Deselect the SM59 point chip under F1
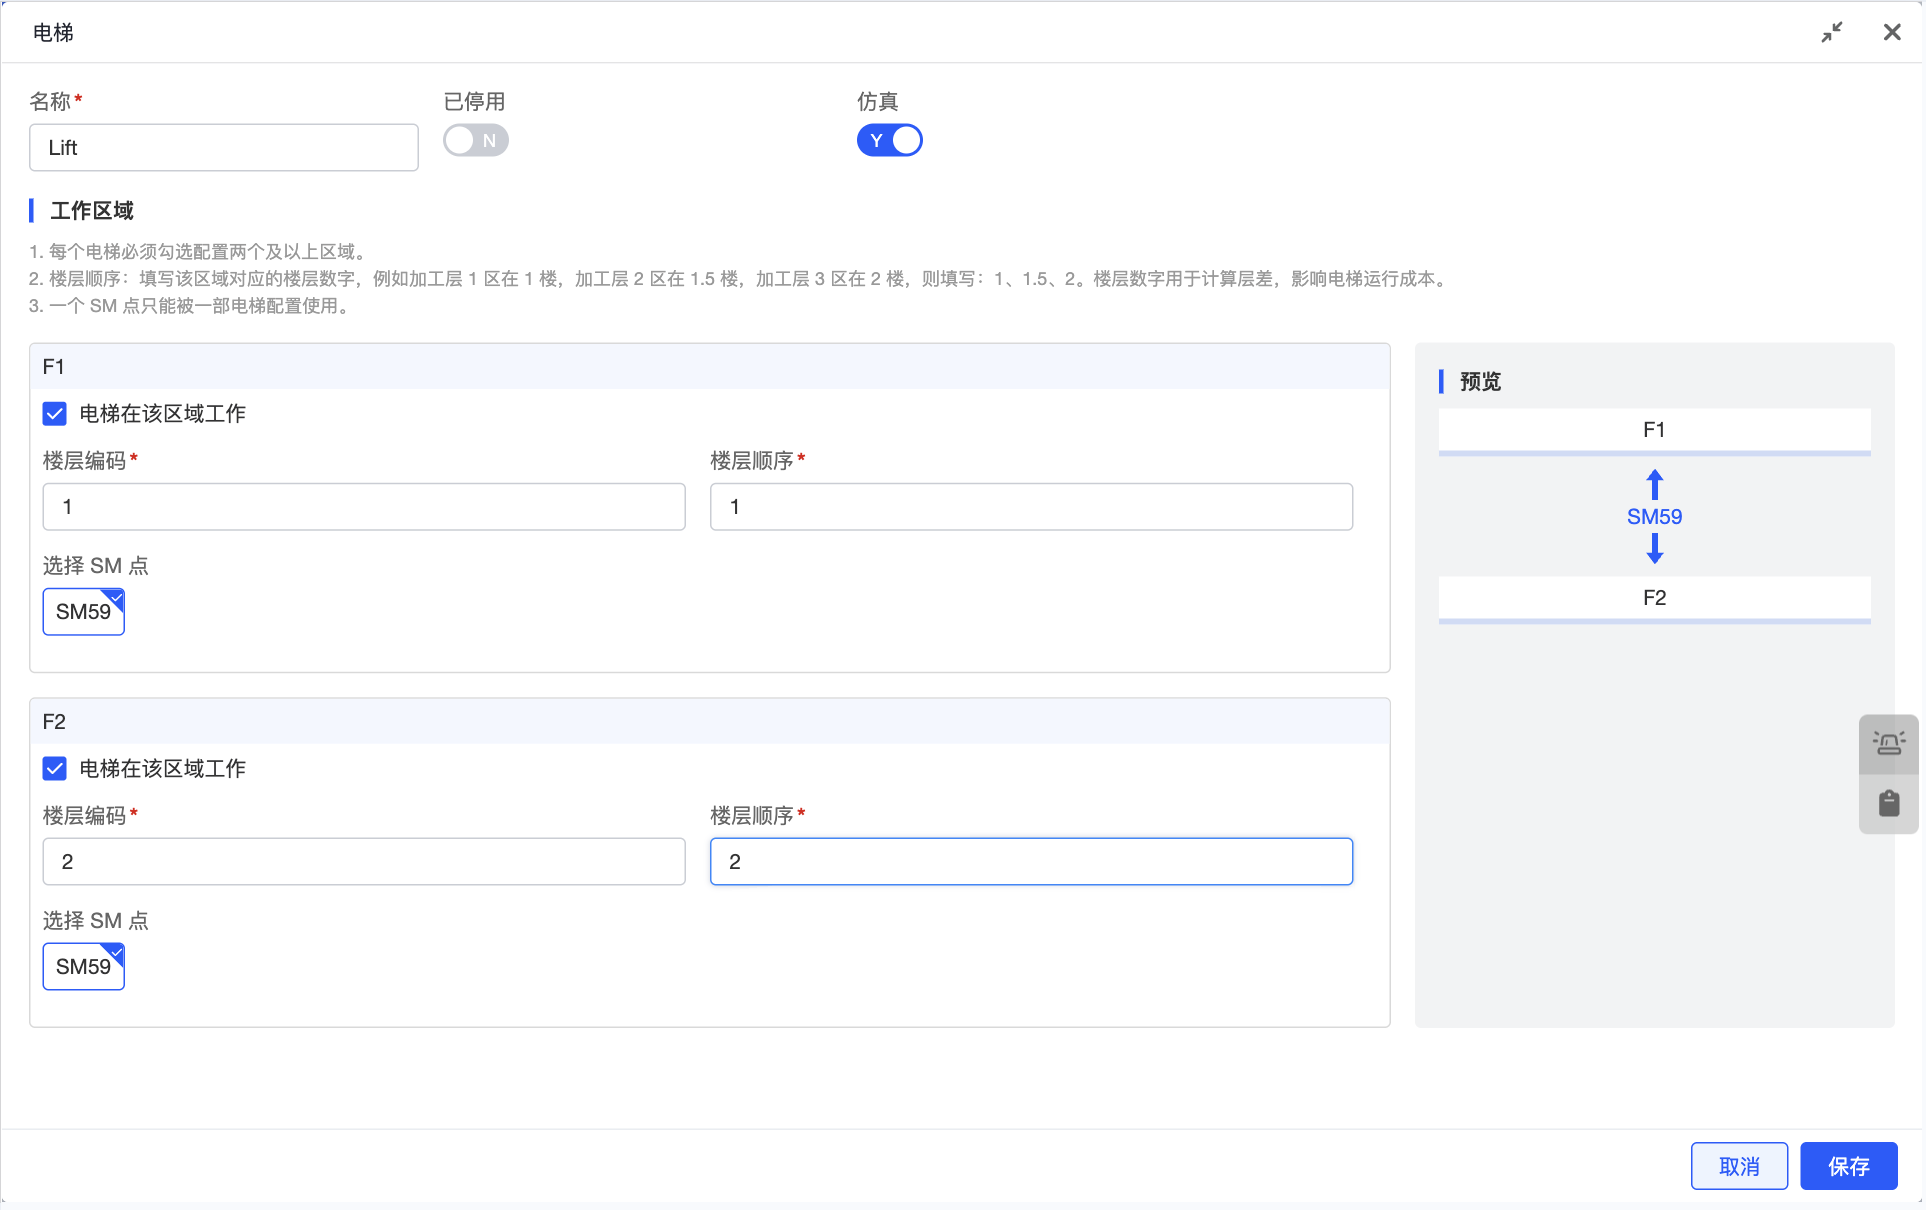Image resolution: width=1926 pixels, height=1210 pixels. [x=84, y=612]
